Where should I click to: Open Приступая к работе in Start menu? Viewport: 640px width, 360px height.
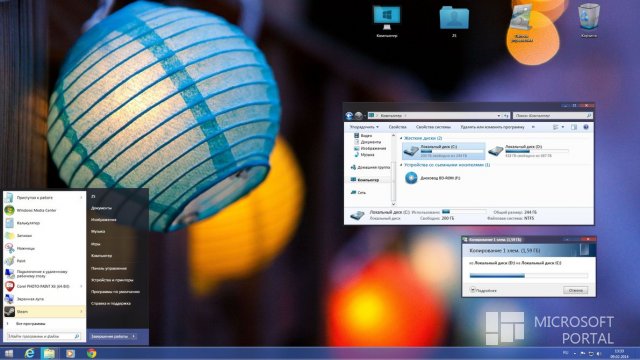coord(35,198)
